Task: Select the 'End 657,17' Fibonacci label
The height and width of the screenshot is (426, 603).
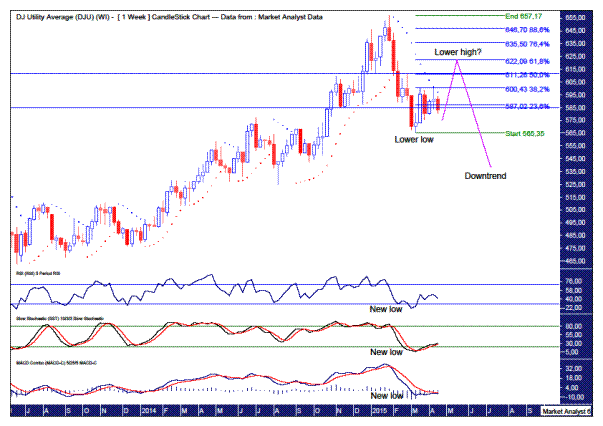Action: click(523, 16)
